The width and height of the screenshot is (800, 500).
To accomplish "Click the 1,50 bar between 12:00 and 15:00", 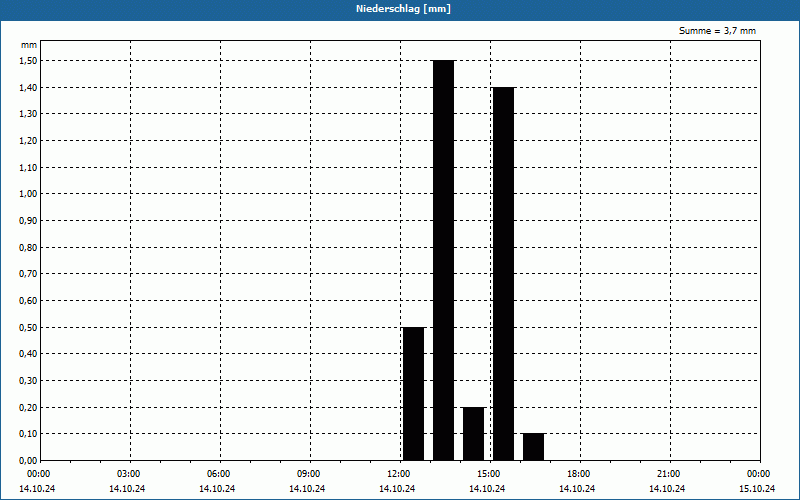I will point(443,260).
